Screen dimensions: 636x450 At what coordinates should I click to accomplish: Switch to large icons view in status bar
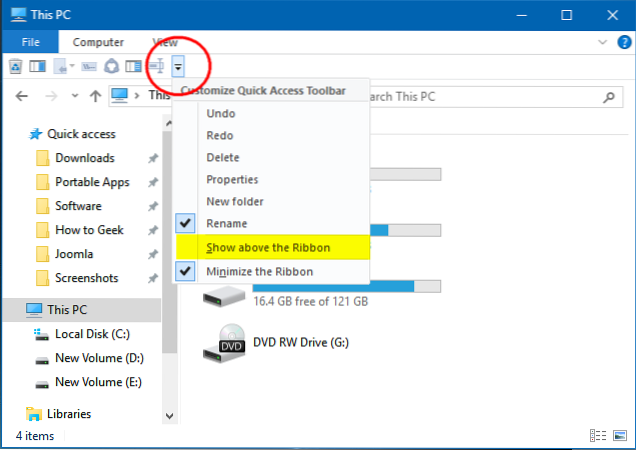(619, 436)
